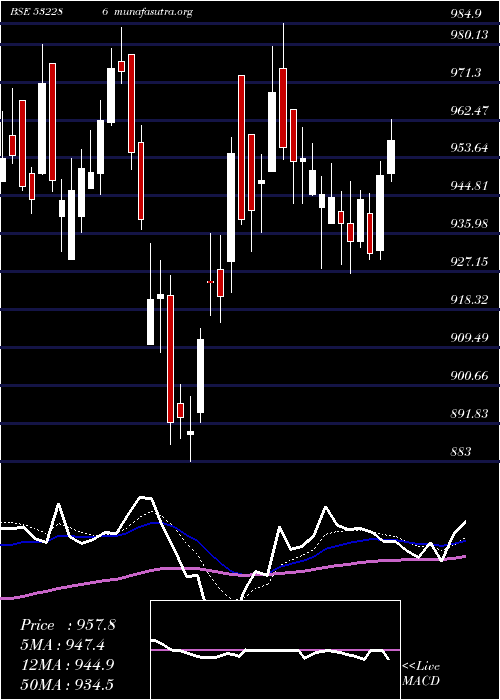Screen dimensions: 500x700
Task: Click the last white candlestick on the right
Action: tap(391, 157)
